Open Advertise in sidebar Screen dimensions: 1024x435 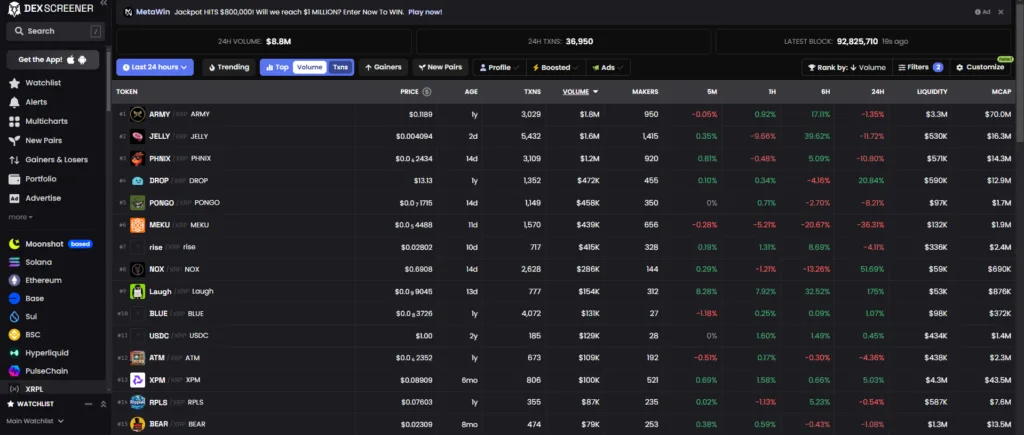click(42, 198)
